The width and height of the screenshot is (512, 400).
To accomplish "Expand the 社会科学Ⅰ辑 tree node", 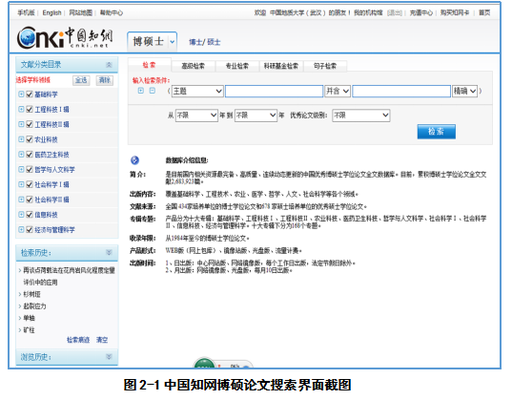I will tap(21, 184).
